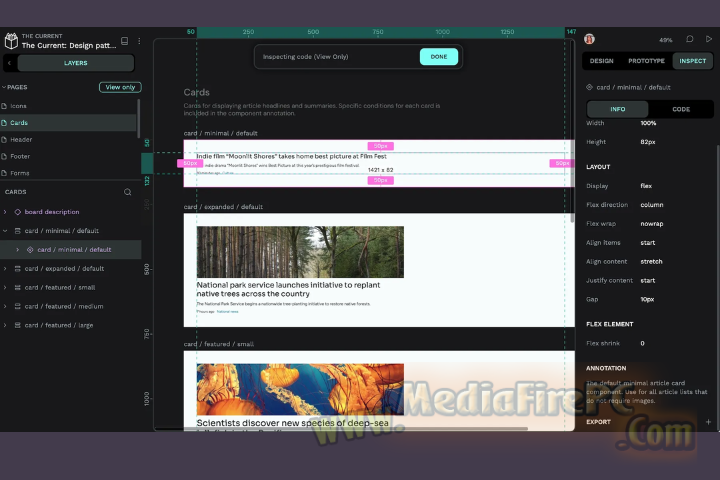Click the Forms page icon

[x=4, y=173]
